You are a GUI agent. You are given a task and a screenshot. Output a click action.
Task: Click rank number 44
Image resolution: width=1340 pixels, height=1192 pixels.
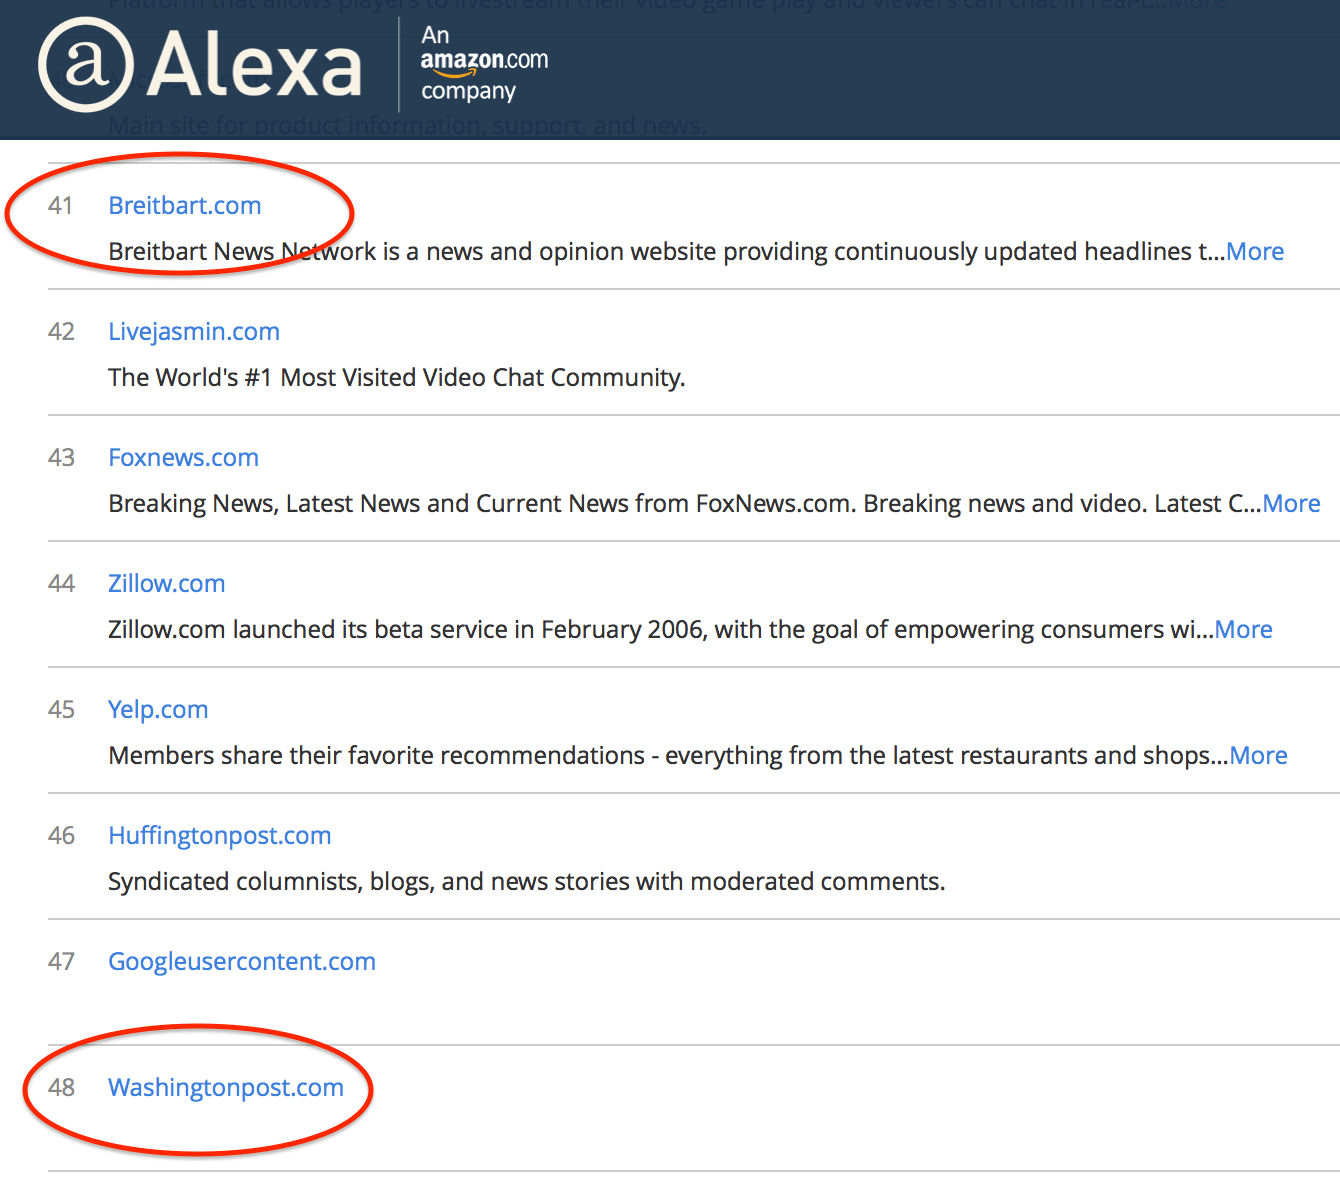tap(61, 583)
